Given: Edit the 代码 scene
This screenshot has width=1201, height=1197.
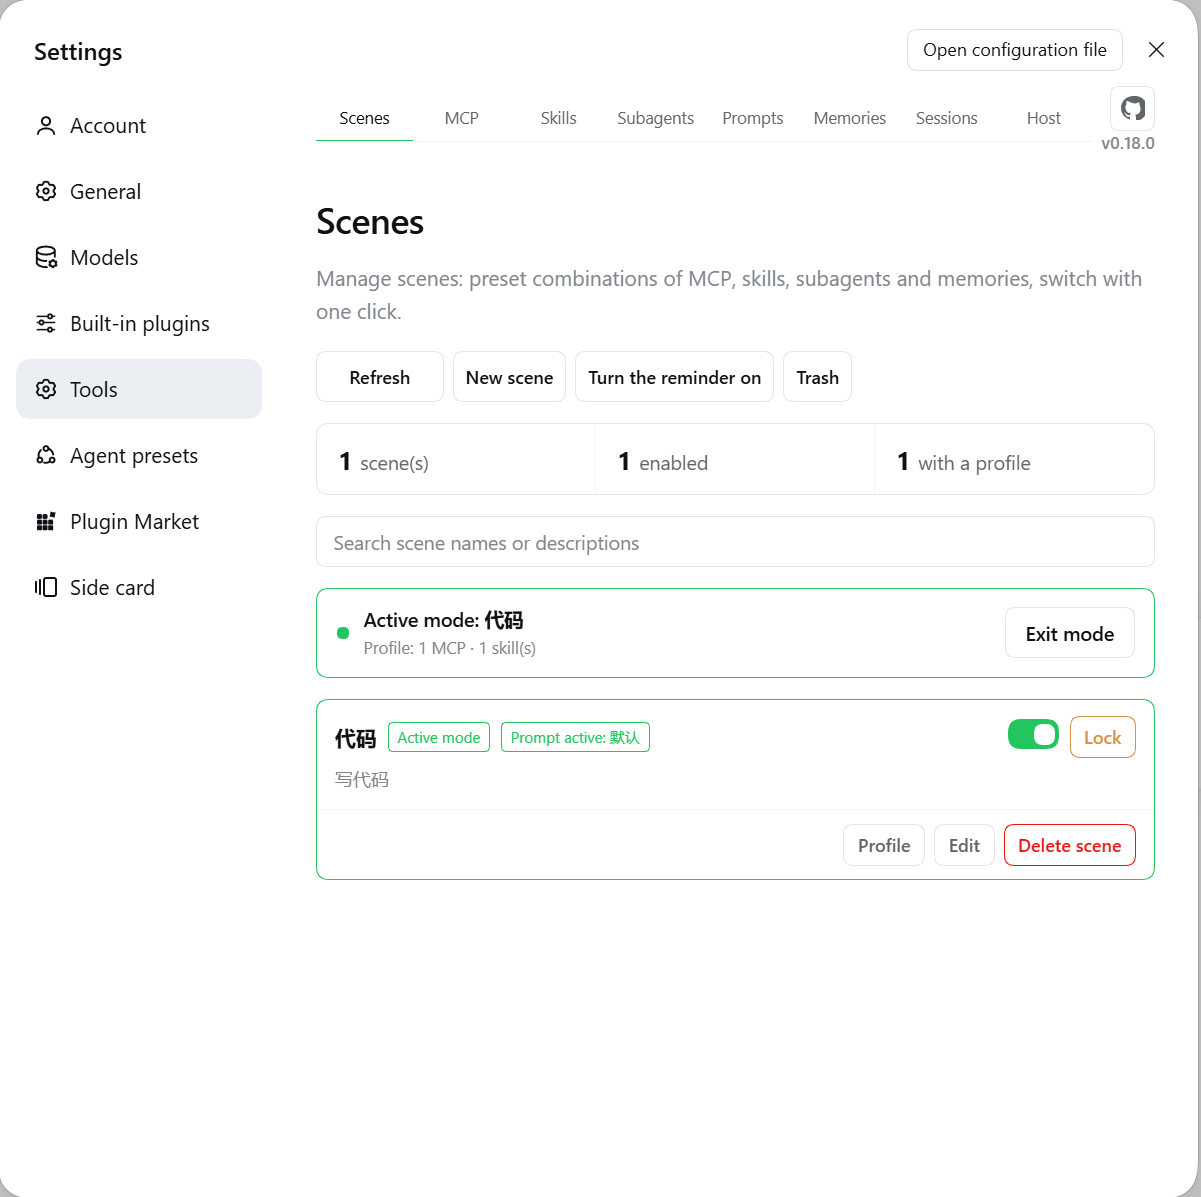Looking at the screenshot, I should coord(964,845).
